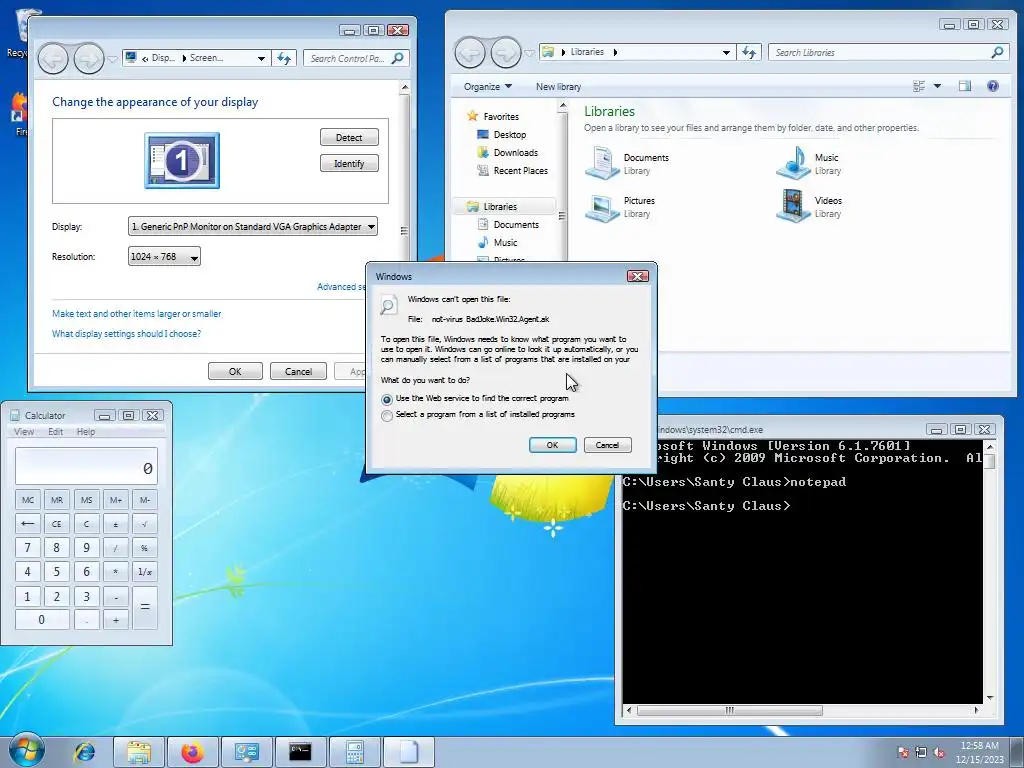Expand the Libraries address bar history dropdown
Viewport: 1024px width, 768px height.
(x=726, y=52)
